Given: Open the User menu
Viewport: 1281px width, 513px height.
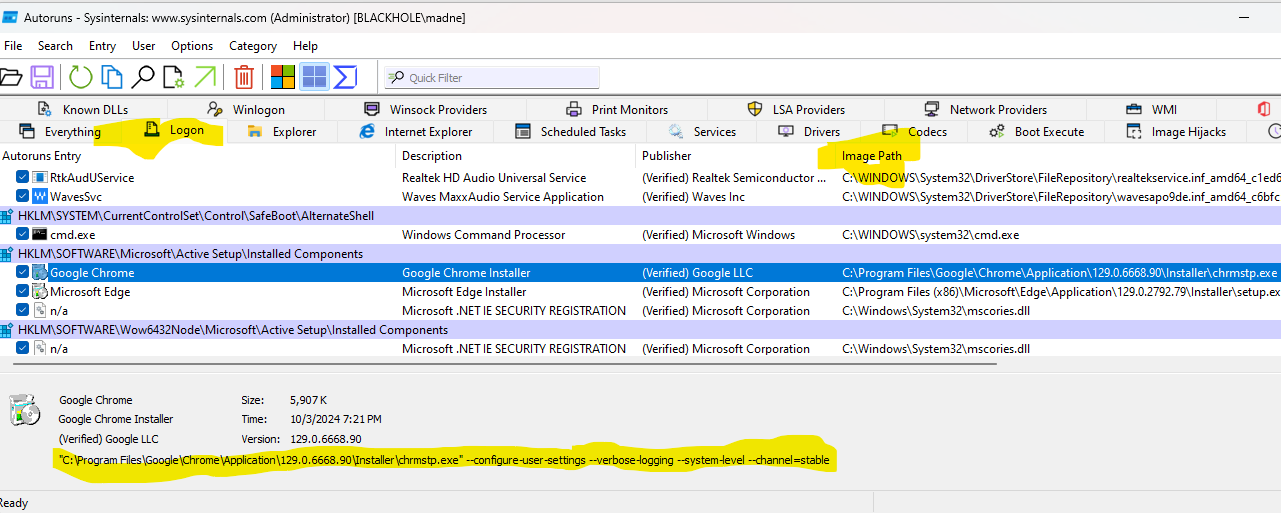Looking at the screenshot, I should [144, 46].
